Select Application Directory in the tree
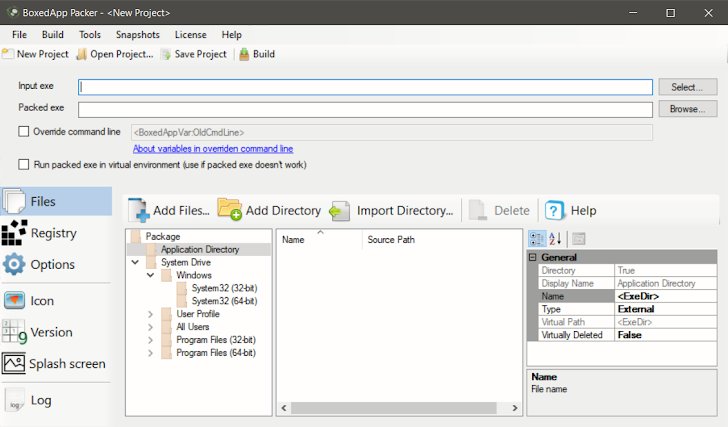This screenshot has width=728, height=427. 200,249
